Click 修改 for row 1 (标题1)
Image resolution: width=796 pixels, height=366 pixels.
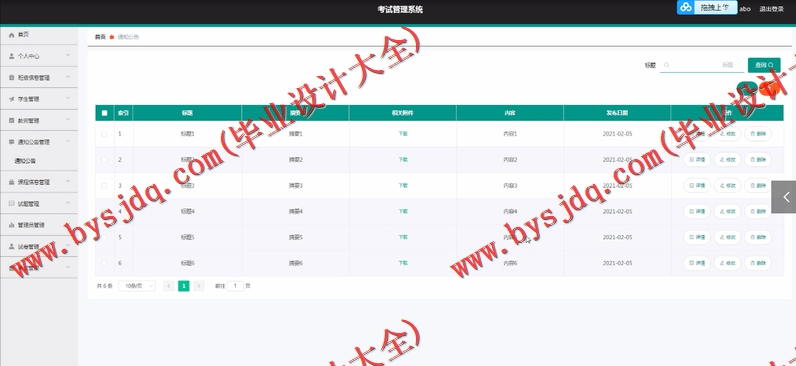click(727, 134)
